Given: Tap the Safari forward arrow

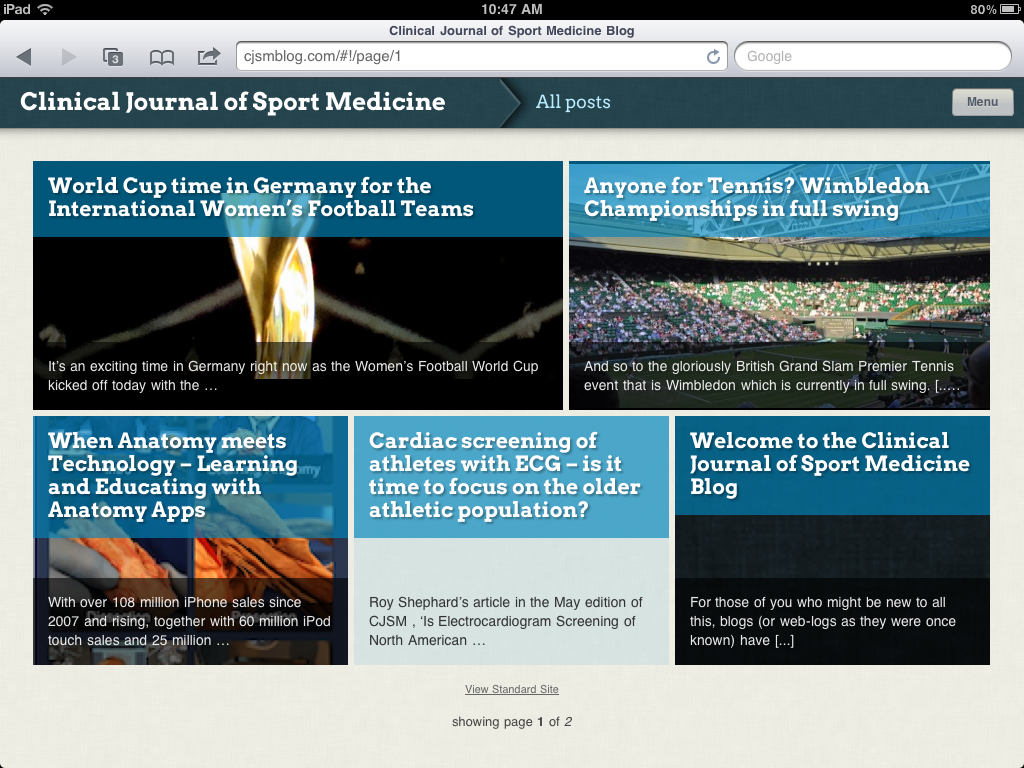Looking at the screenshot, I should click(68, 57).
